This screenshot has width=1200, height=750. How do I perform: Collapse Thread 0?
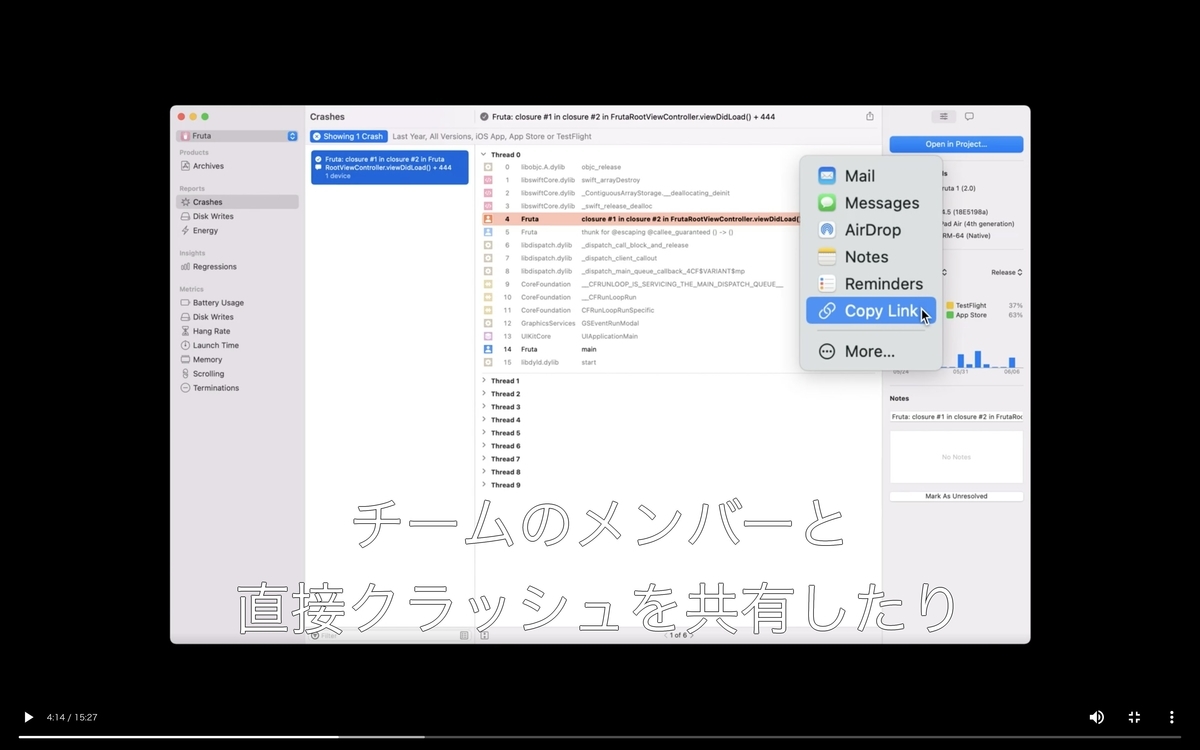pos(484,155)
